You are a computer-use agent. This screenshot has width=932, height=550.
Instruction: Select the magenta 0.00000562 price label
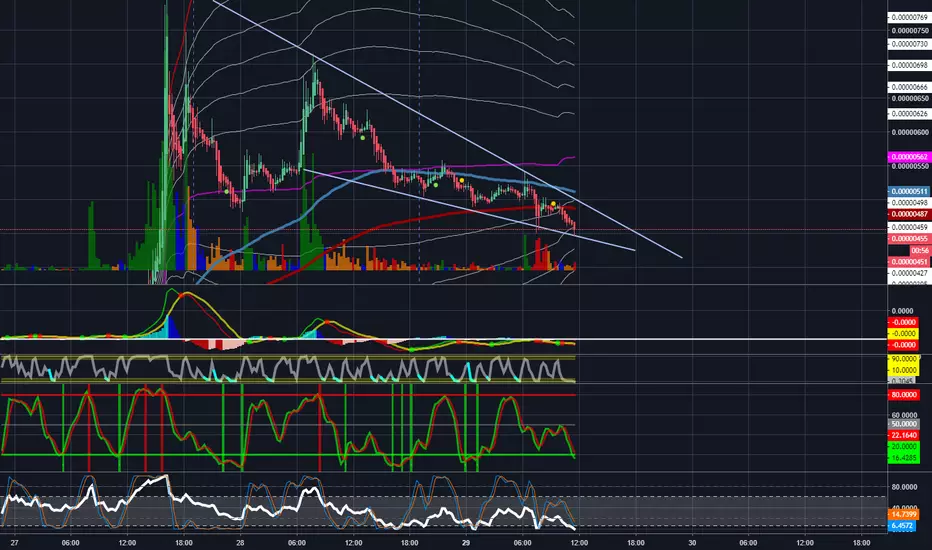tap(908, 157)
